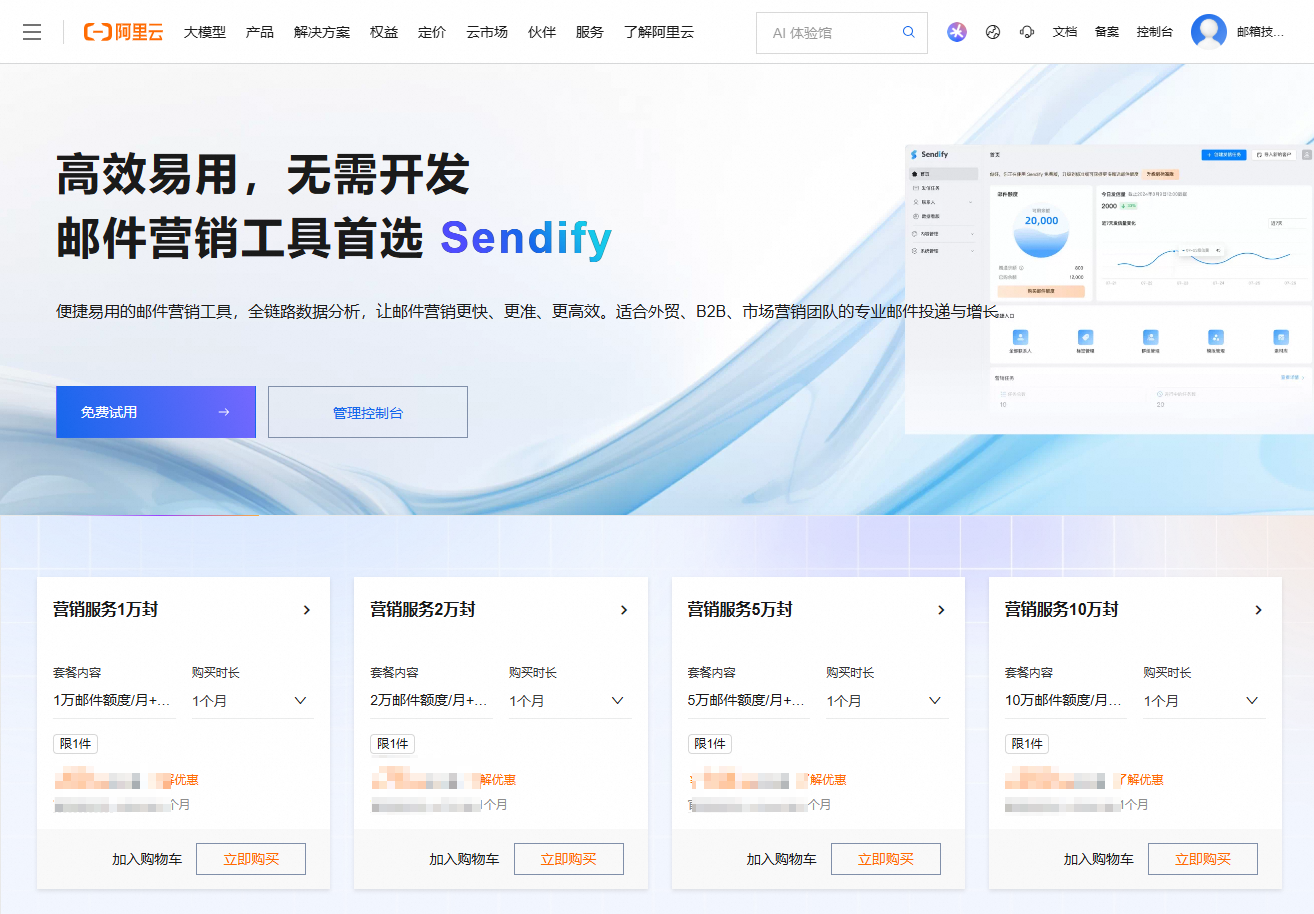Click the 营销服务1万封 card title
This screenshot has width=1314, height=914.
coord(106,610)
